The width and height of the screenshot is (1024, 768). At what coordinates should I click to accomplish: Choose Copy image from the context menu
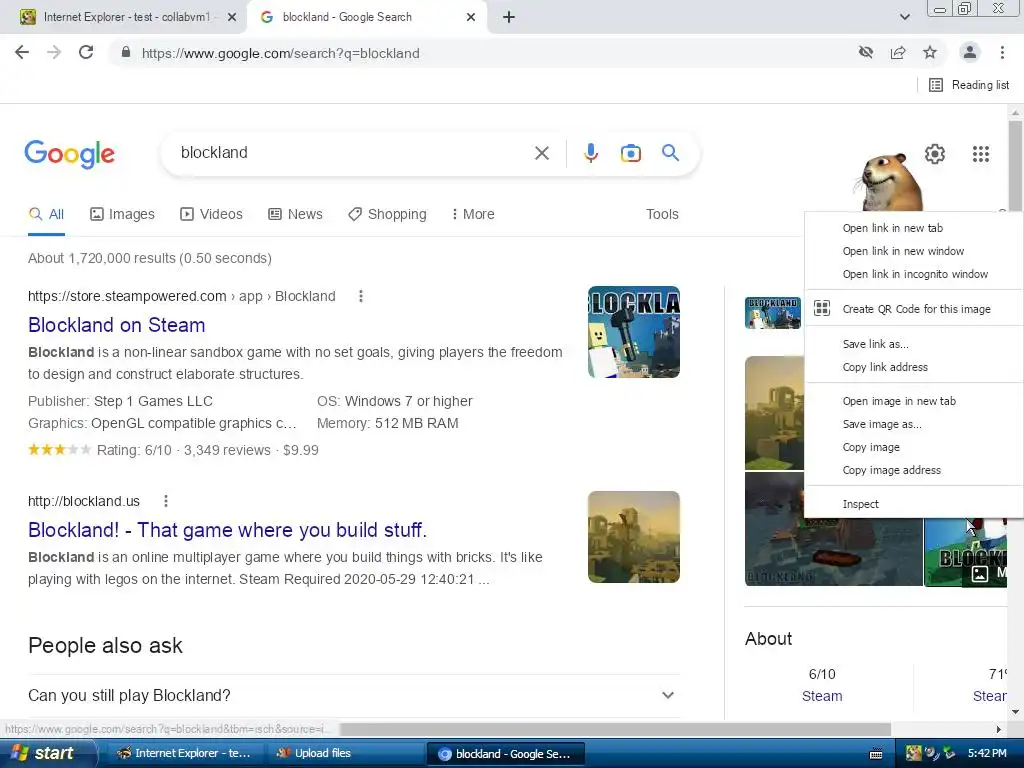click(x=913, y=447)
